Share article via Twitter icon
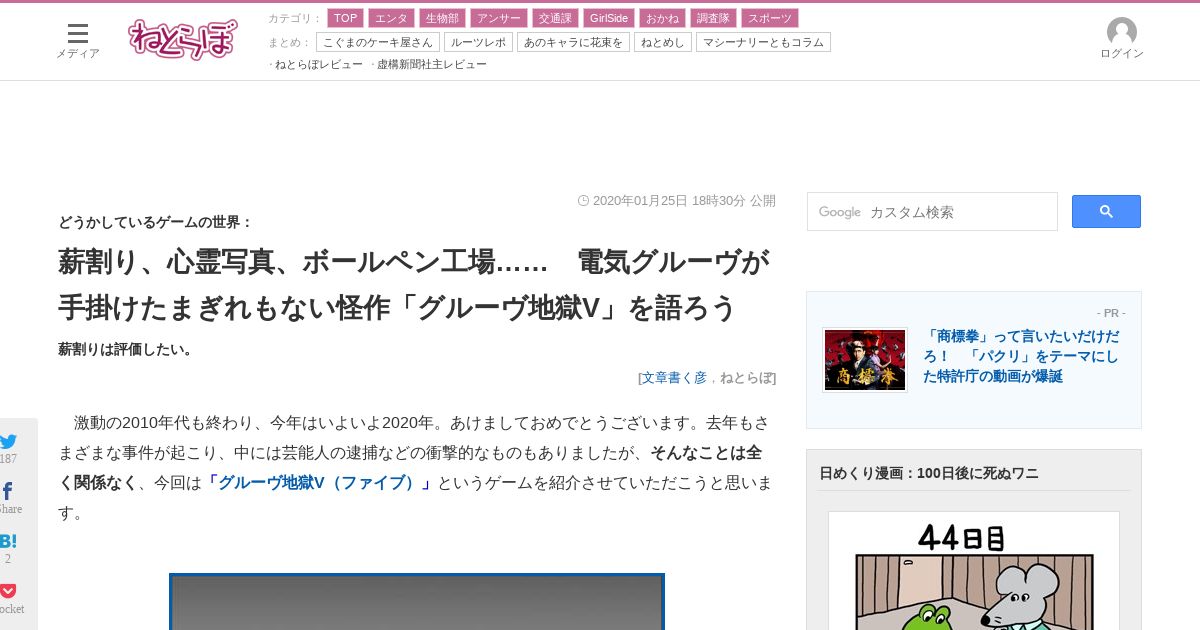This screenshot has width=1200, height=630. click(x=9, y=441)
